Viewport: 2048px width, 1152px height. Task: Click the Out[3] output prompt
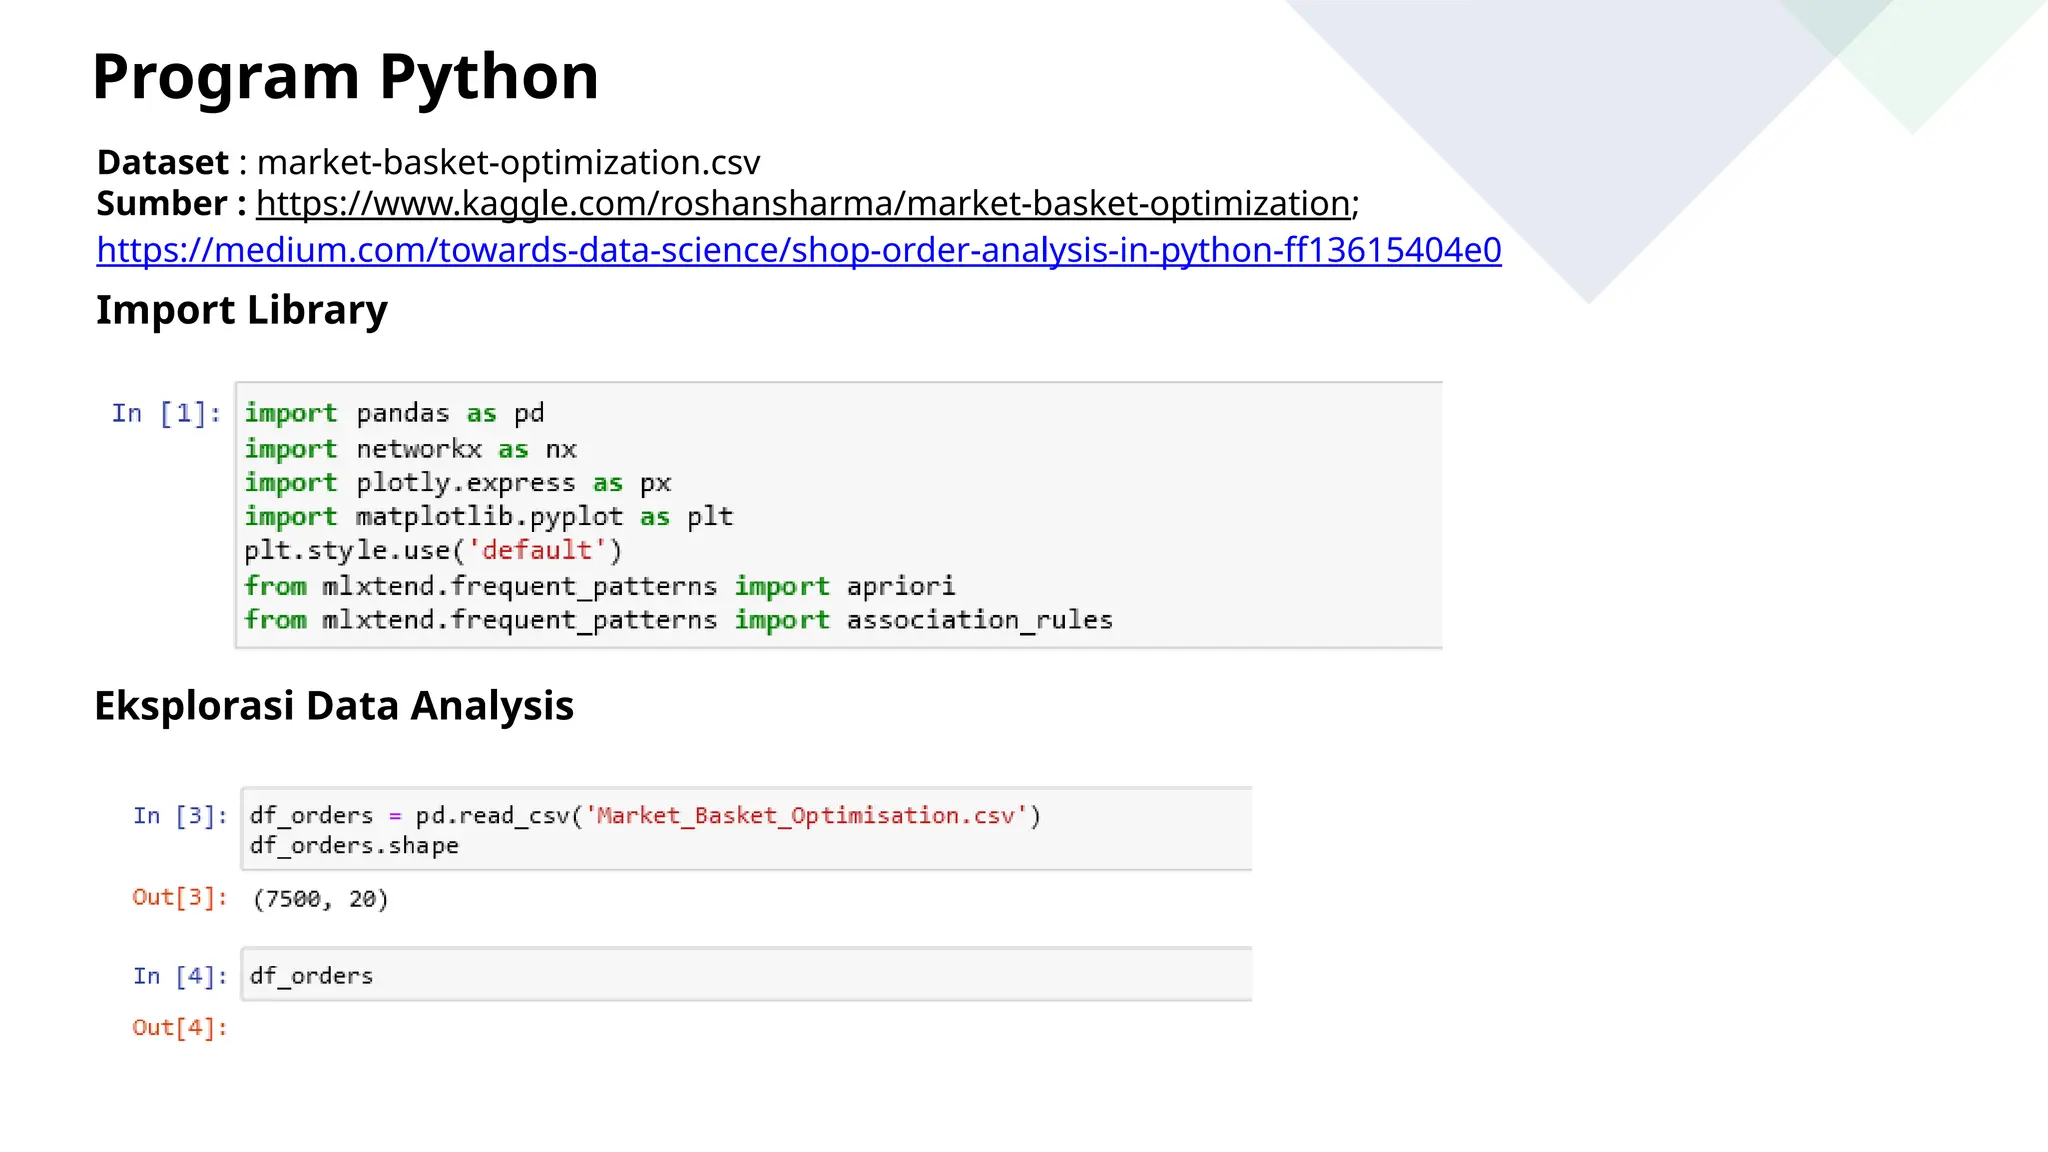[180, 897]
